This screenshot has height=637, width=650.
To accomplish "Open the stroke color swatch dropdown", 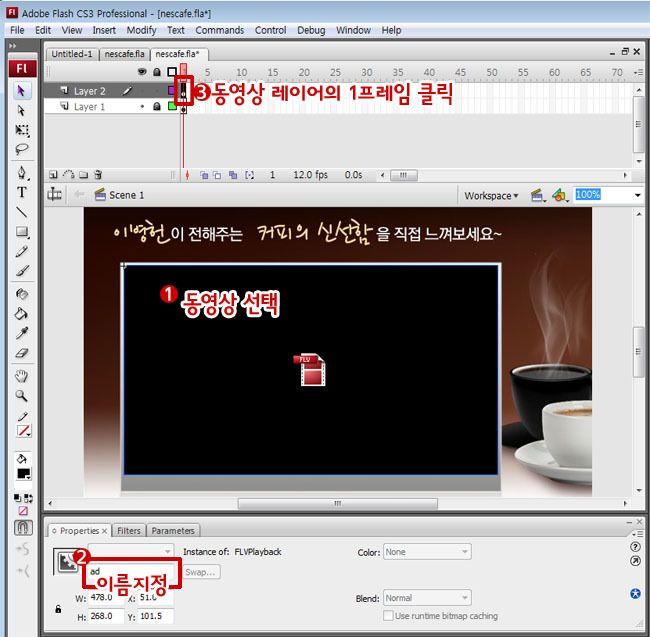I will tap(24, 431).
